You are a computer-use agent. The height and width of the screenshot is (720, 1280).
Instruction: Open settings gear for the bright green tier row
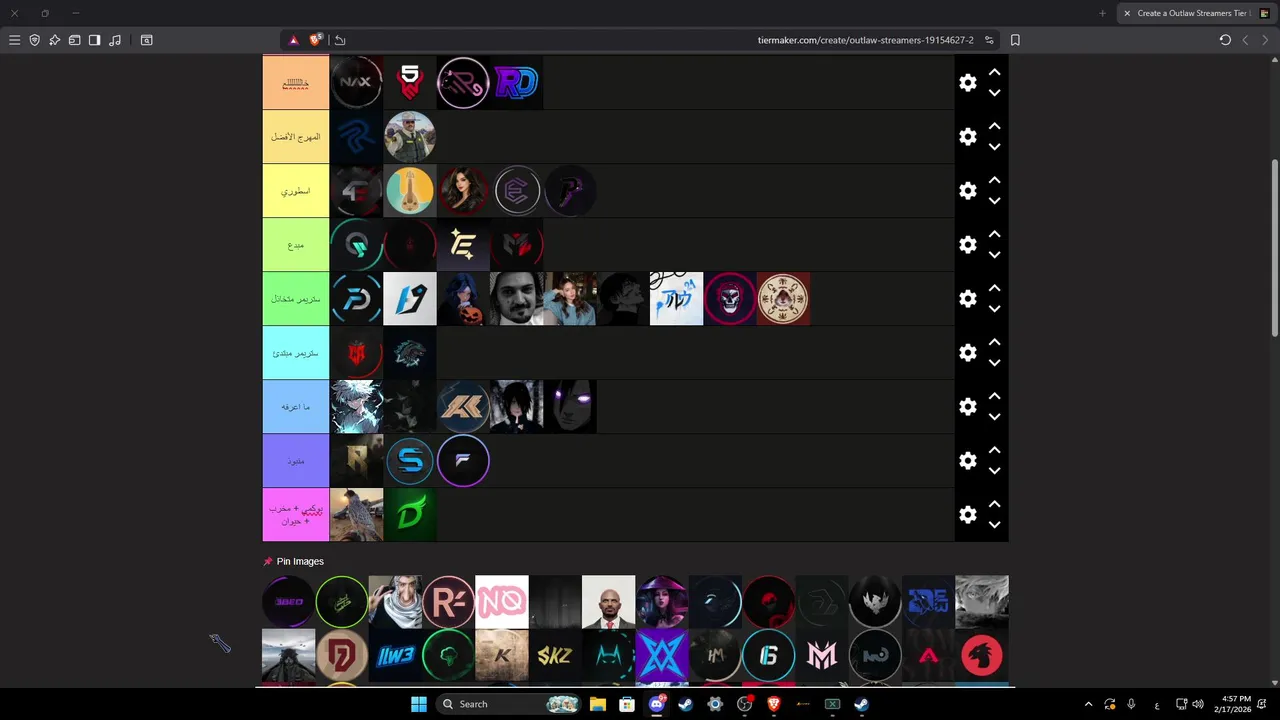click(967, 299)
